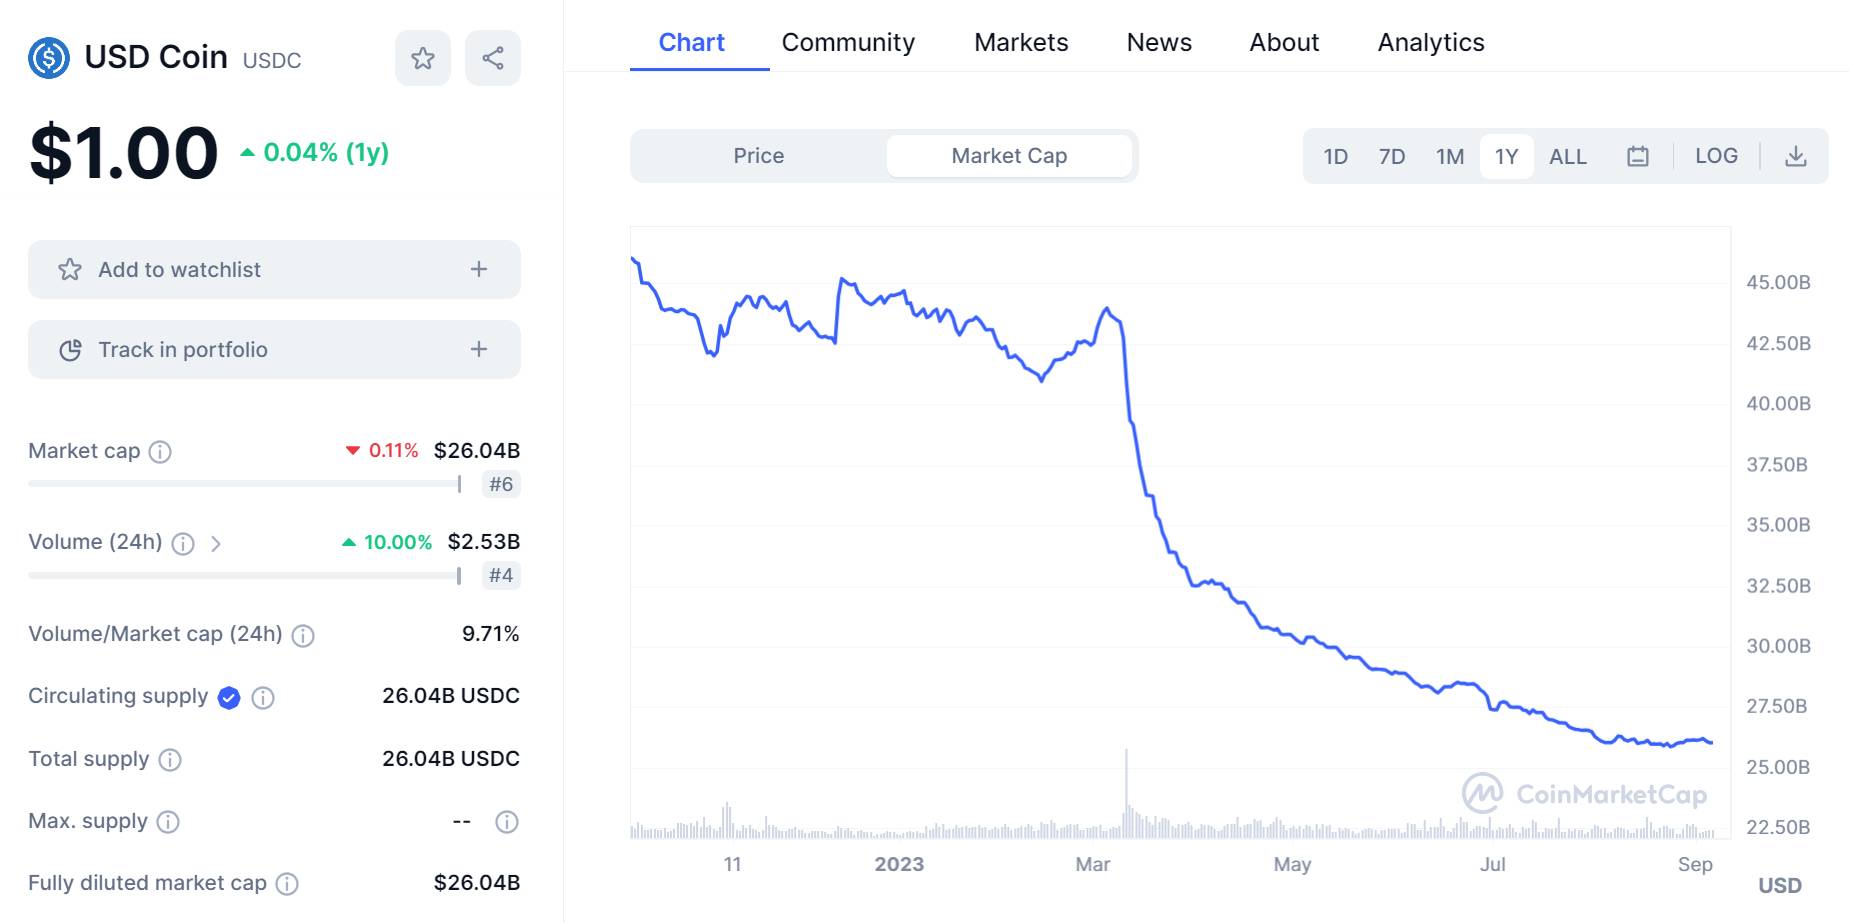Click the $2.53B volume value
Image resolution: width=1849 pixels, height=923 pixels.
[484, 541]
